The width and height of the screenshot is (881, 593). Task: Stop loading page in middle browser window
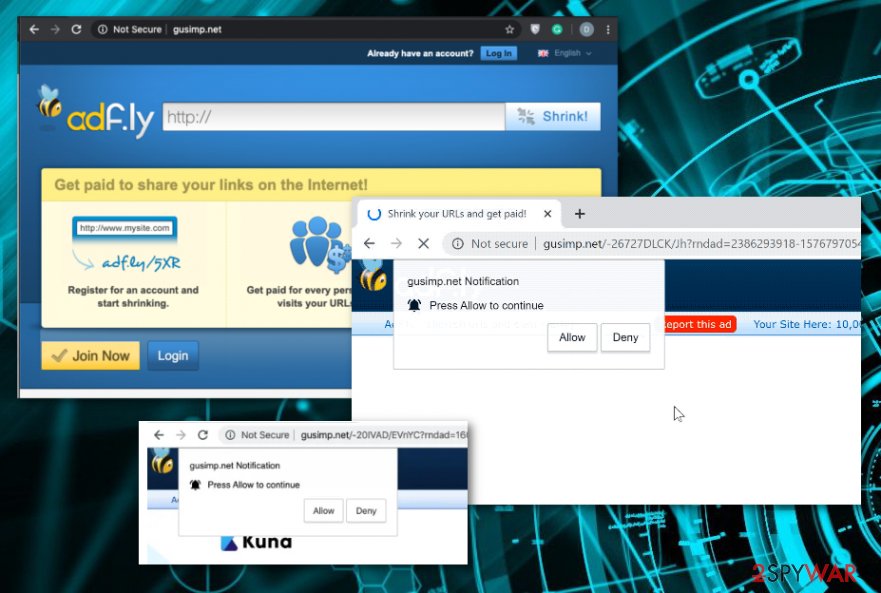424,243
